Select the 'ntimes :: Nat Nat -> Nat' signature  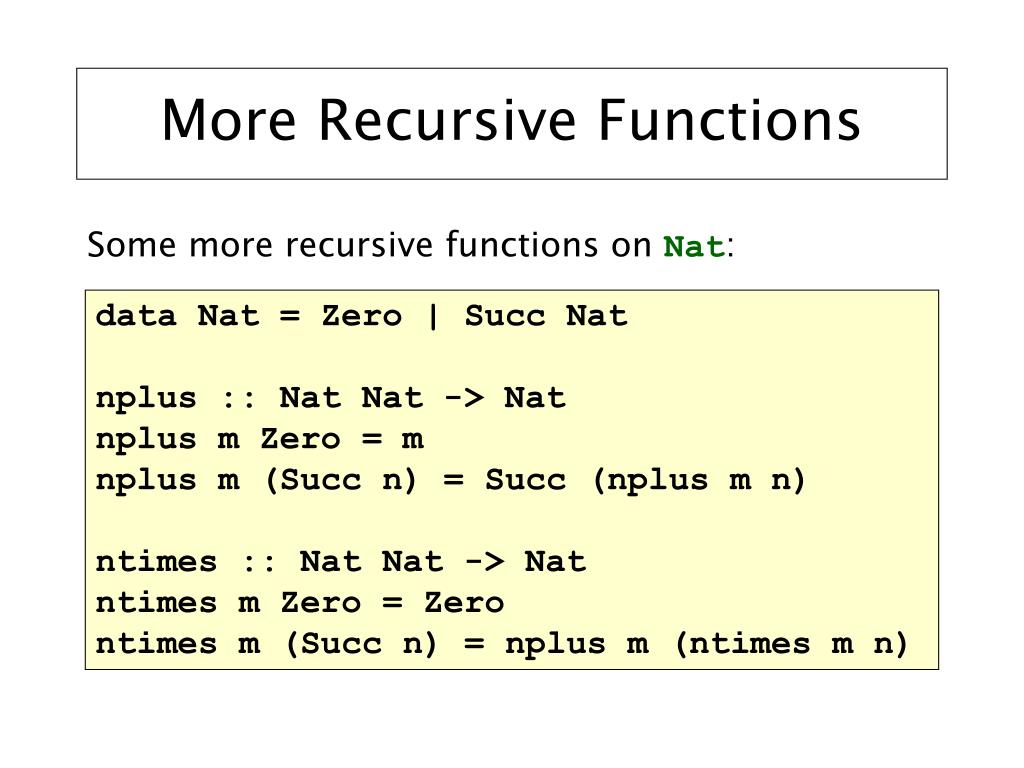pyautogui.click(x=341, y=562)
